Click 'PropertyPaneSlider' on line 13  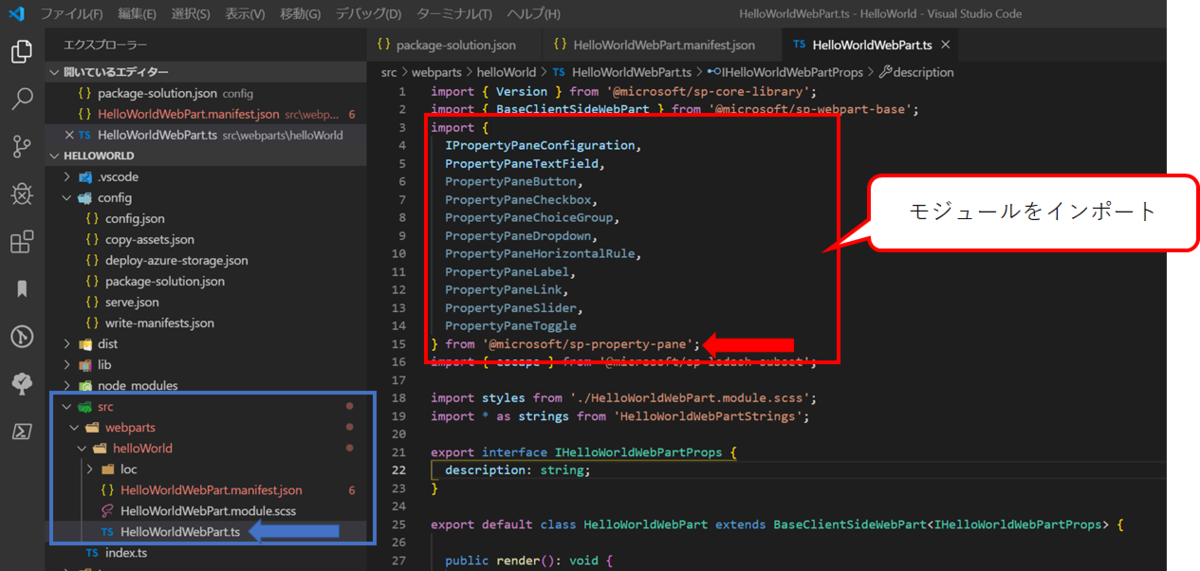pyautogui.click(x=511, y=308)
